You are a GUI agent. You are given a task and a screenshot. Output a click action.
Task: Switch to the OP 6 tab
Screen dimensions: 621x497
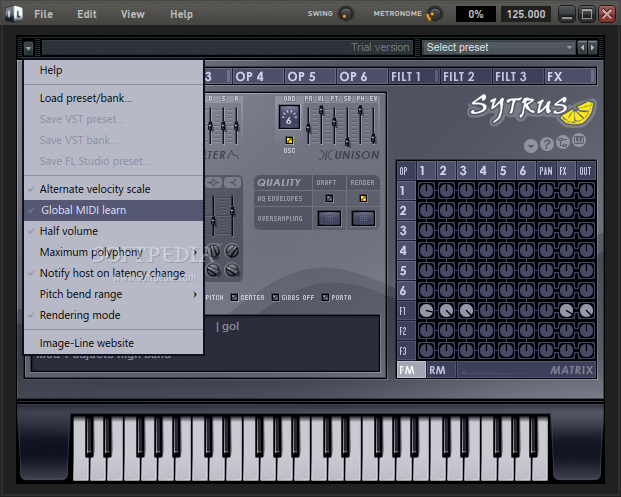pos(362,76)
